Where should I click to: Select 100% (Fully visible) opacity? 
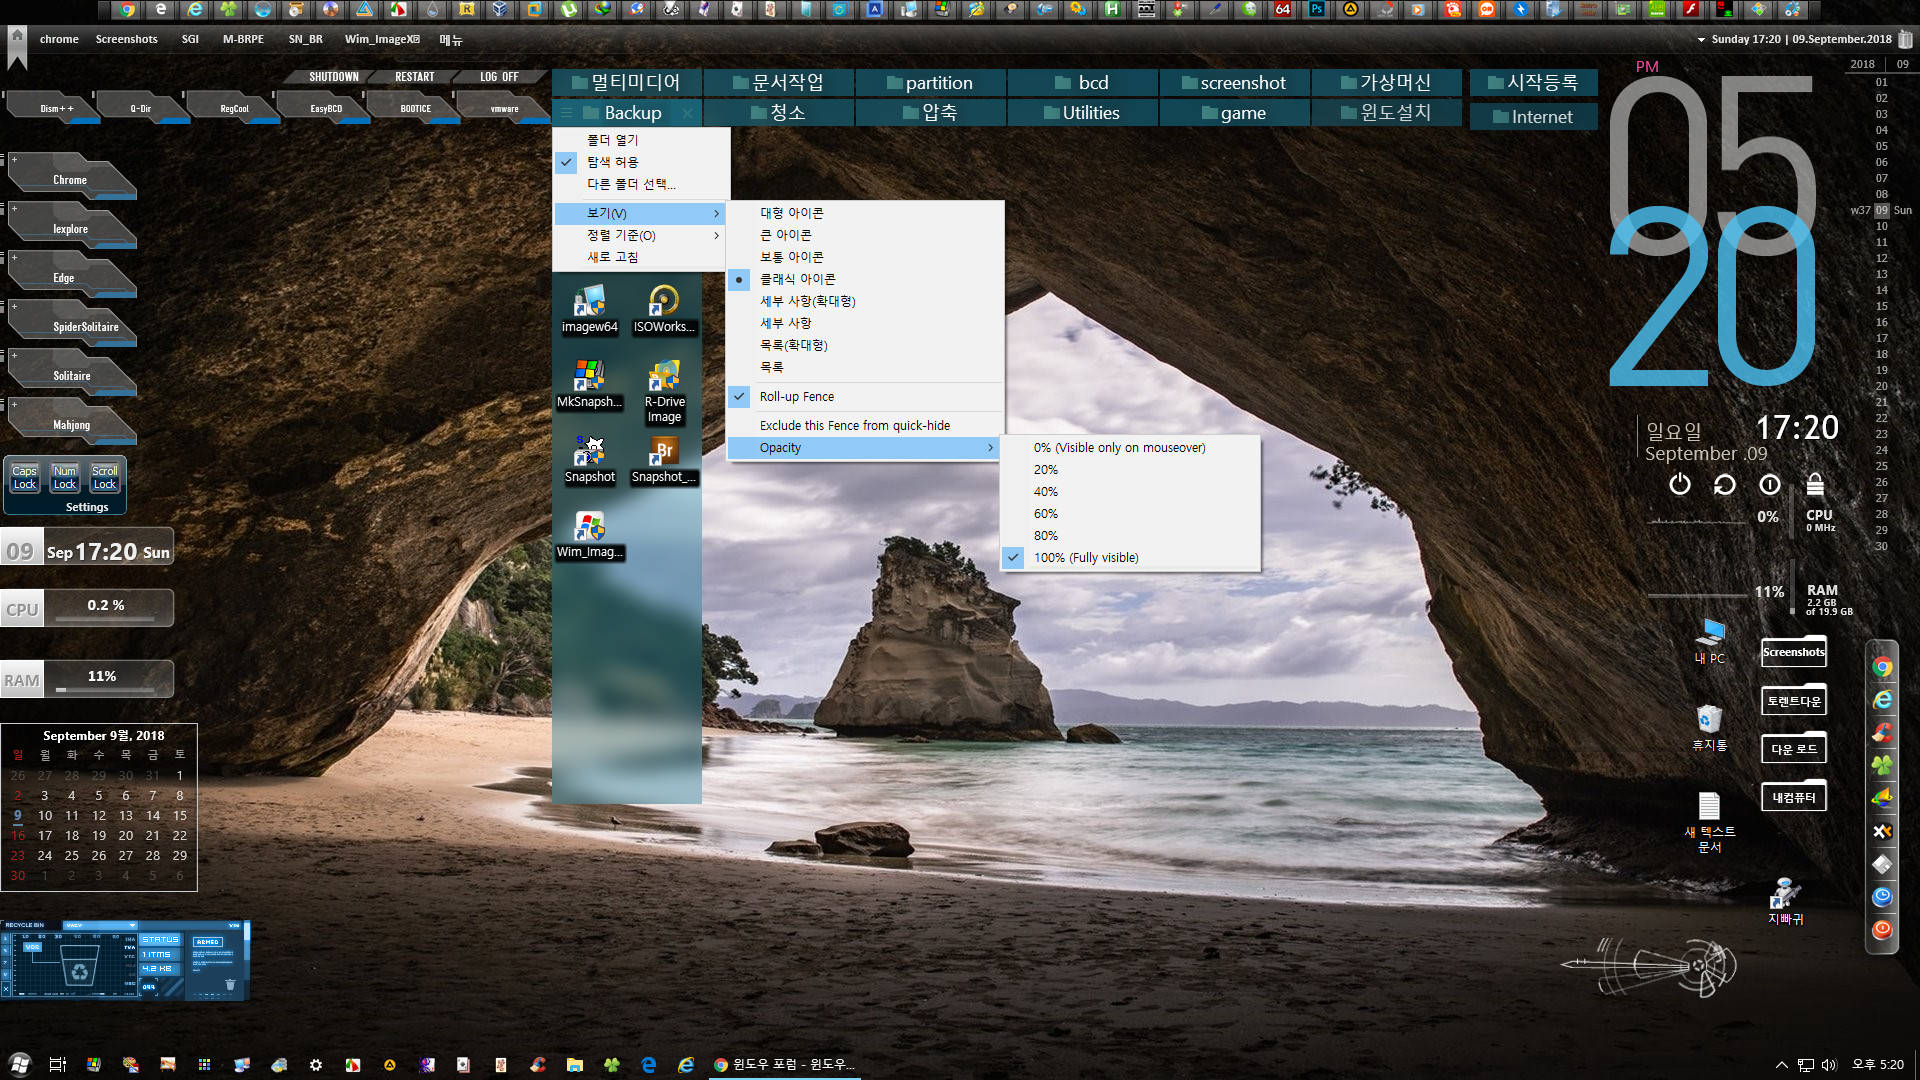pyautogui.click(x=1130, y=558)
